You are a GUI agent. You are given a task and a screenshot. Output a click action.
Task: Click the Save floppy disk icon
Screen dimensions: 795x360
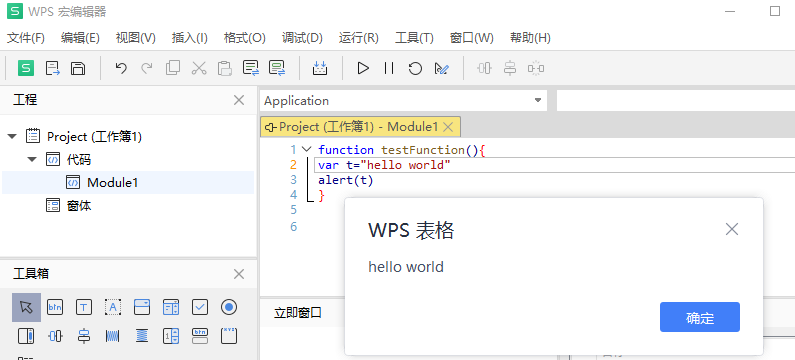point(78,68)
